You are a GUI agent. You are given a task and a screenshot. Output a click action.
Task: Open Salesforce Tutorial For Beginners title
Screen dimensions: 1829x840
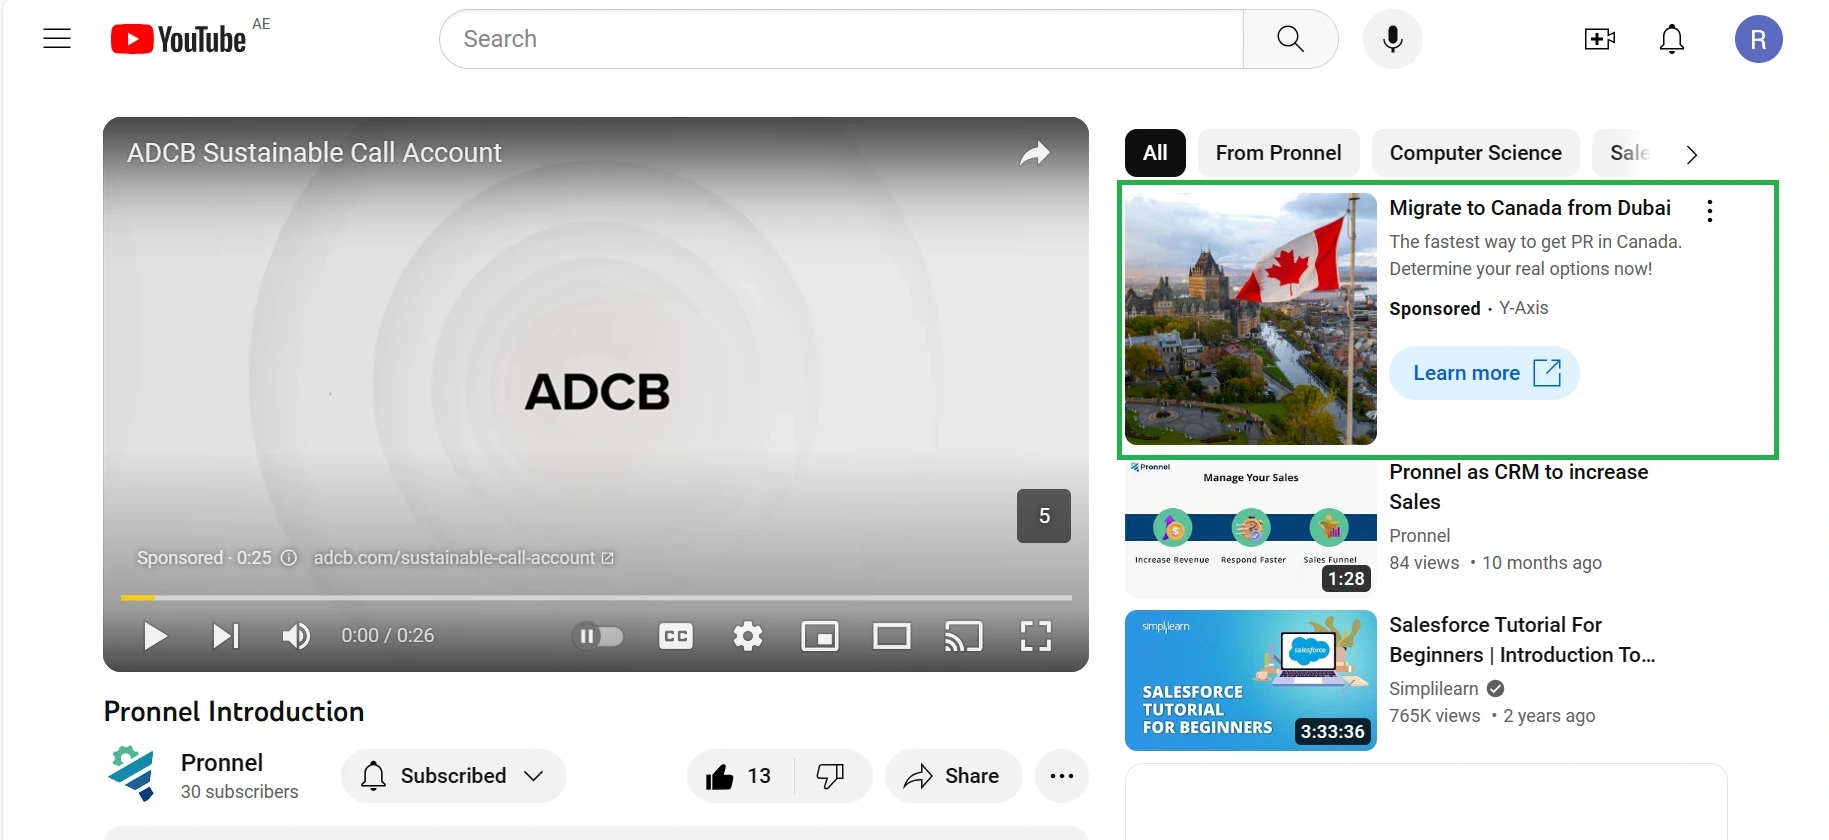(1522, 640)
